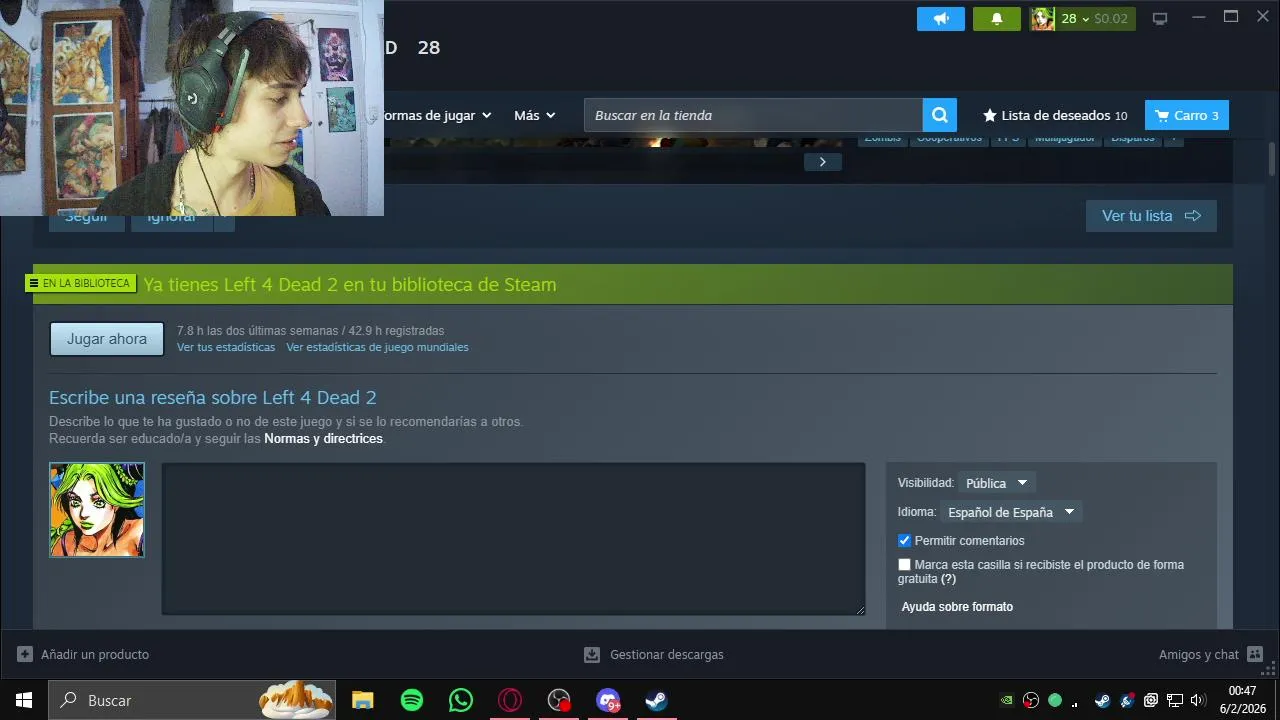Viewport: 1280px width, 720px height.
Task: Click 'Ya tienes Left 4 Dead 2' banner text
Action: [350, 284]
